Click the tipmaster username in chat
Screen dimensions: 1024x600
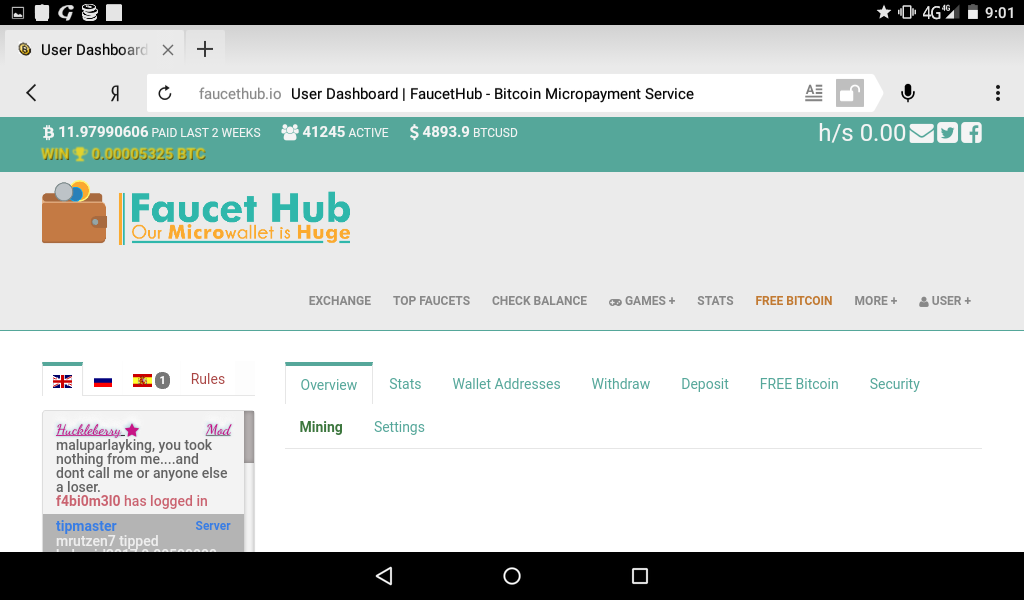click(x=86, y=526)
